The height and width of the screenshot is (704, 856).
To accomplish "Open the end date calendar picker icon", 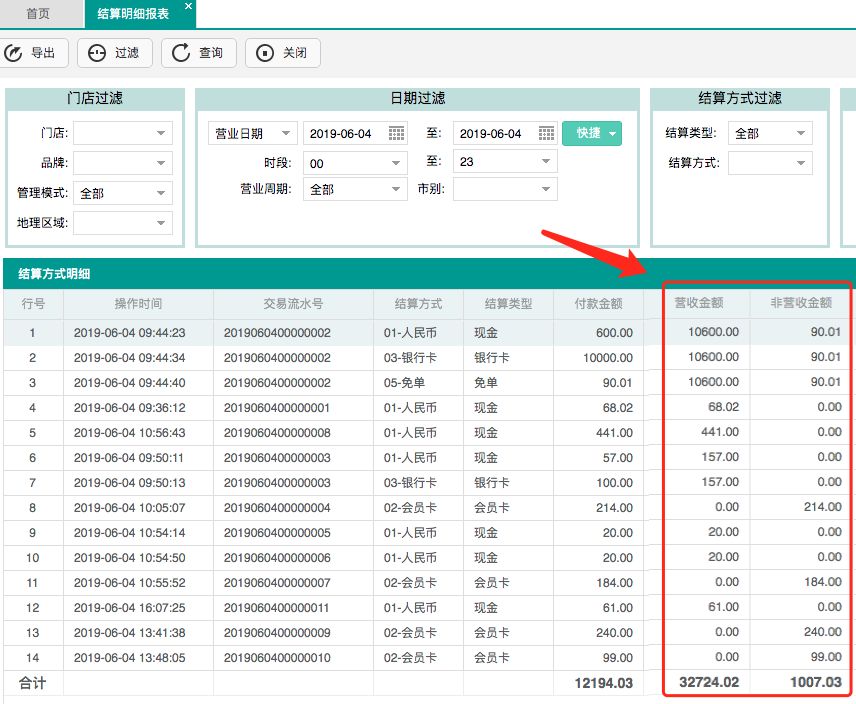I will (x=546, y=133).
